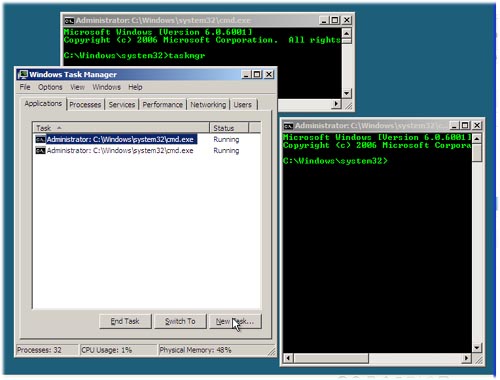Open the Windows menu in Task Manager
This screenshot has width=500, height=380.
pyautogui.click(x=106, y=87)
